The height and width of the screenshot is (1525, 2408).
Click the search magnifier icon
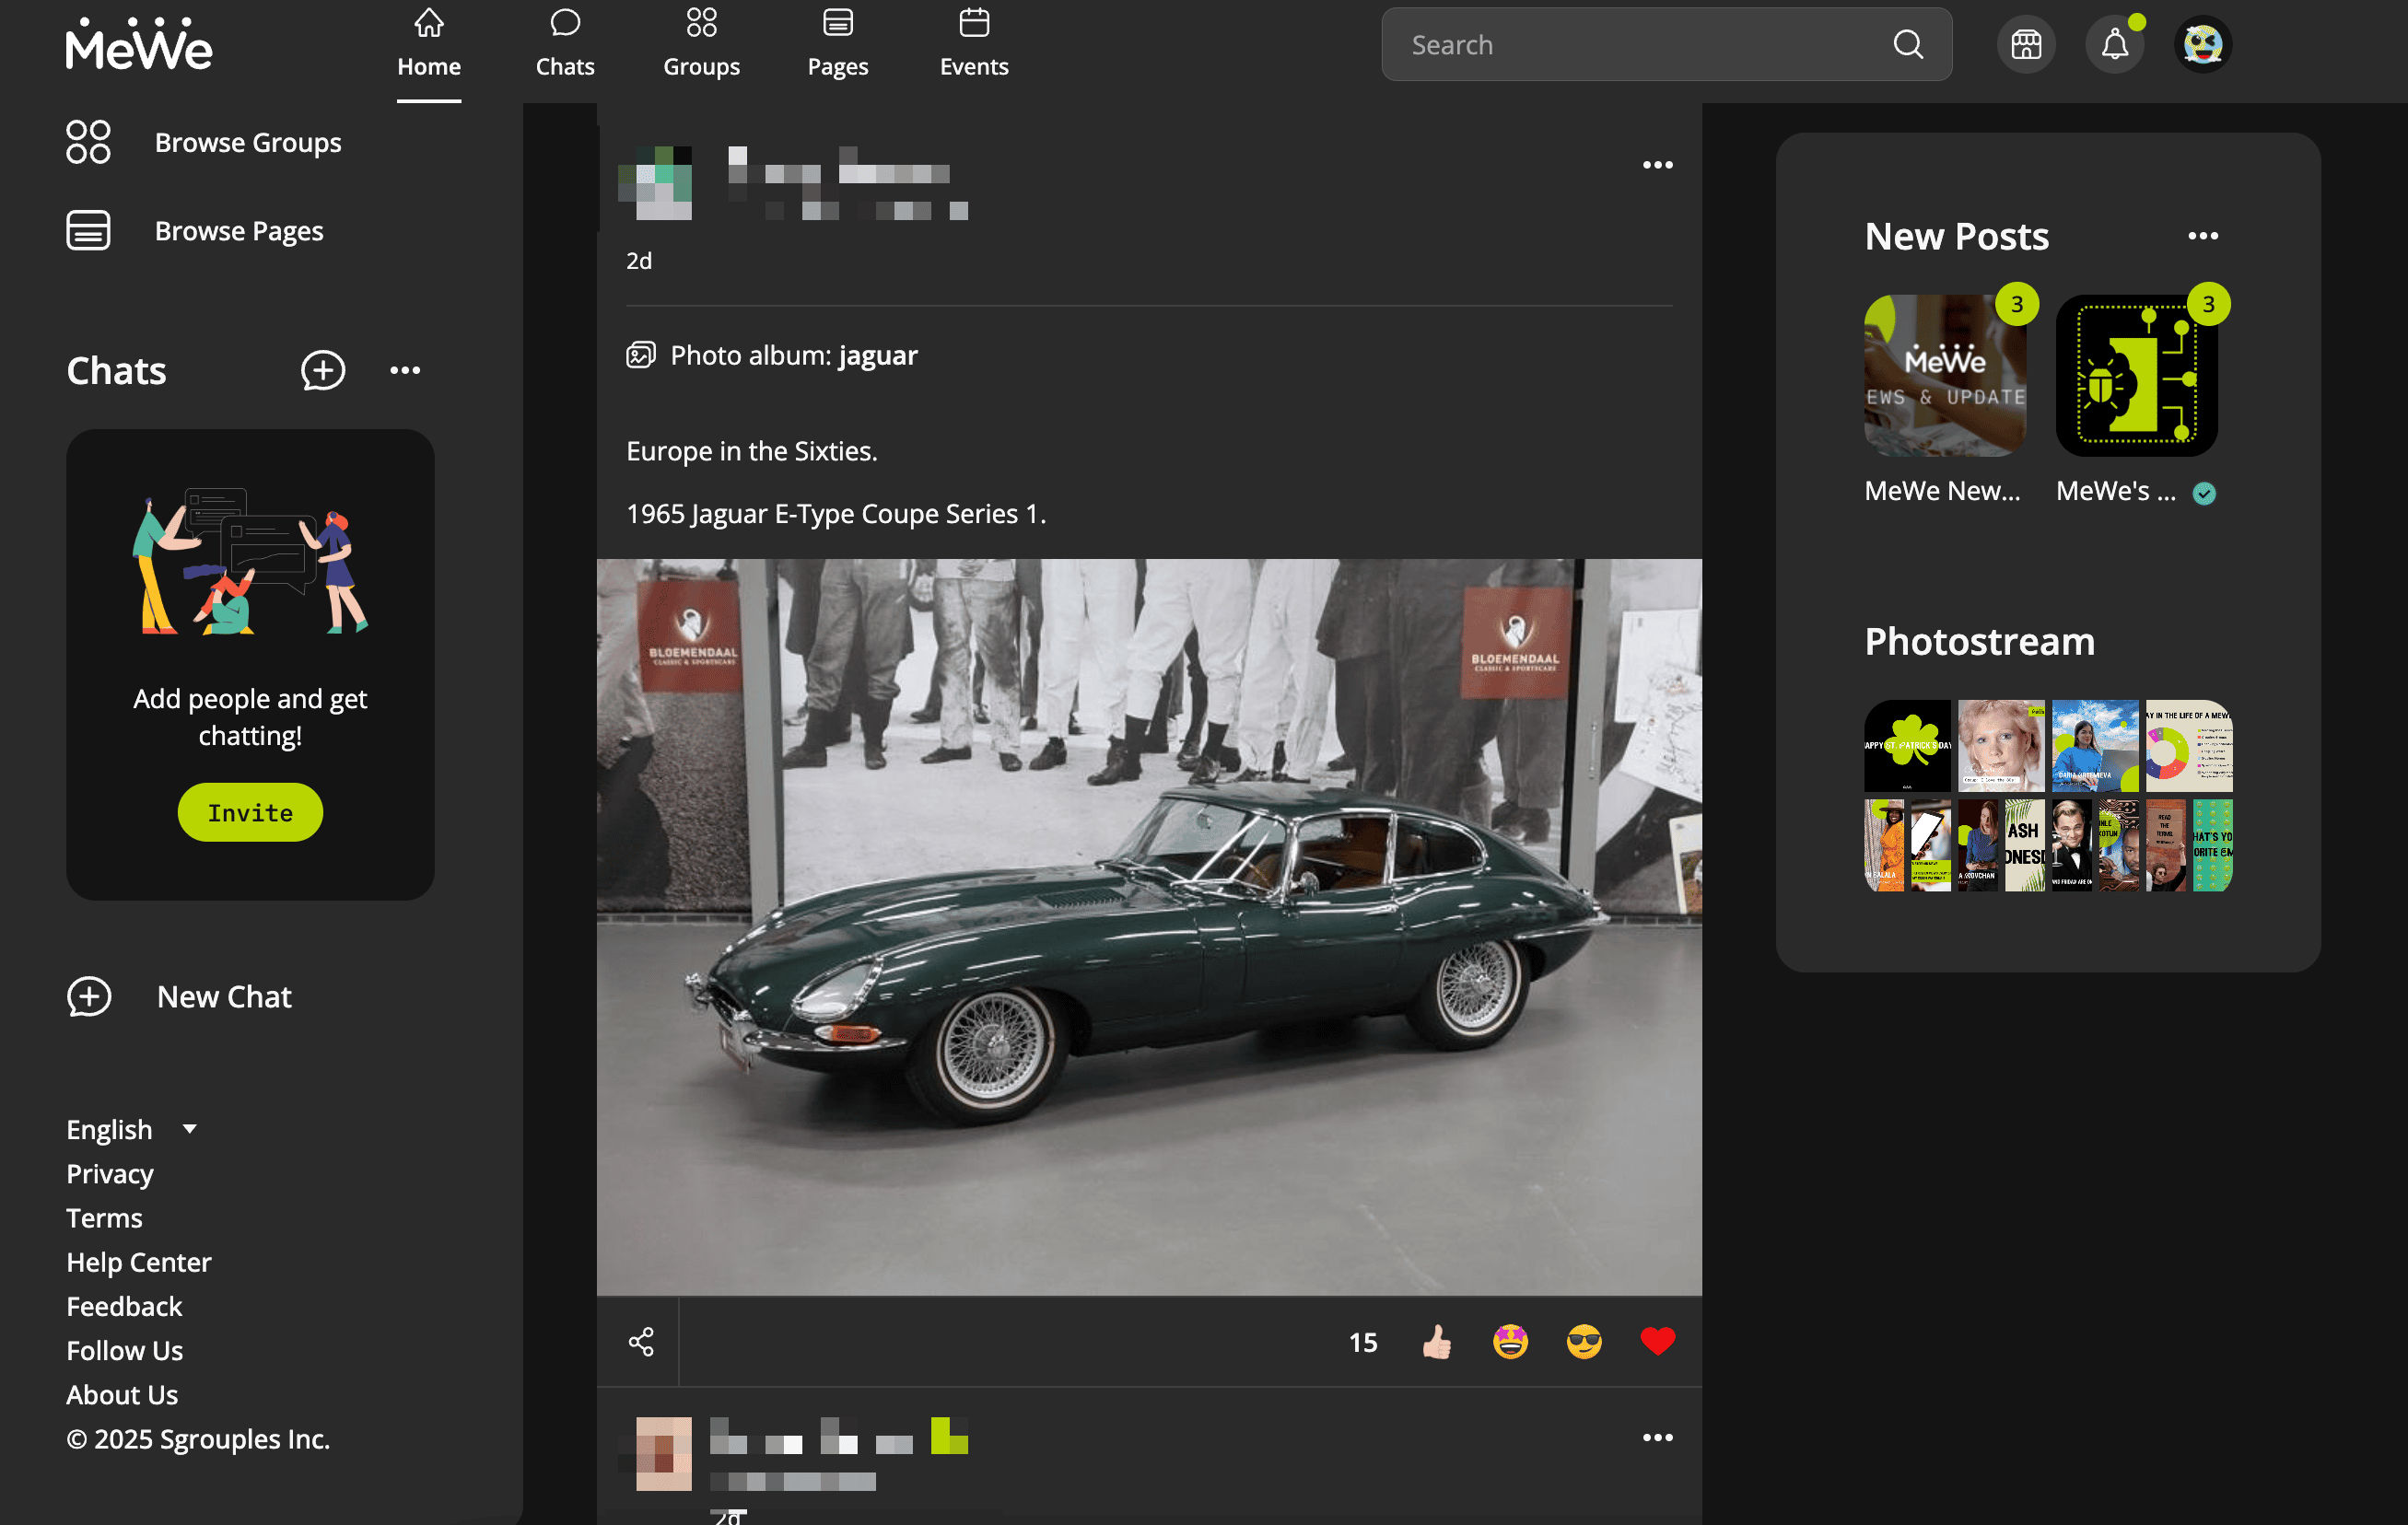1907,45
